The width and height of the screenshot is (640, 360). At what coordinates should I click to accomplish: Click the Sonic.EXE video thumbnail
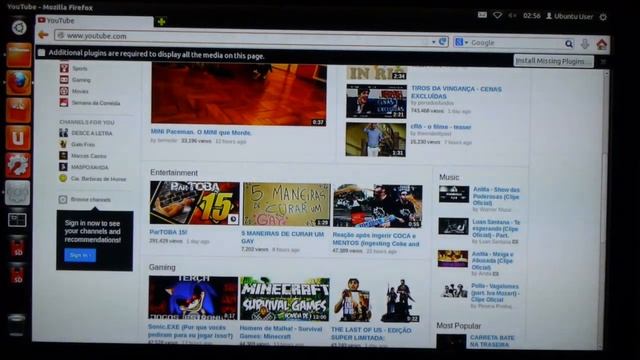point(193,298)
